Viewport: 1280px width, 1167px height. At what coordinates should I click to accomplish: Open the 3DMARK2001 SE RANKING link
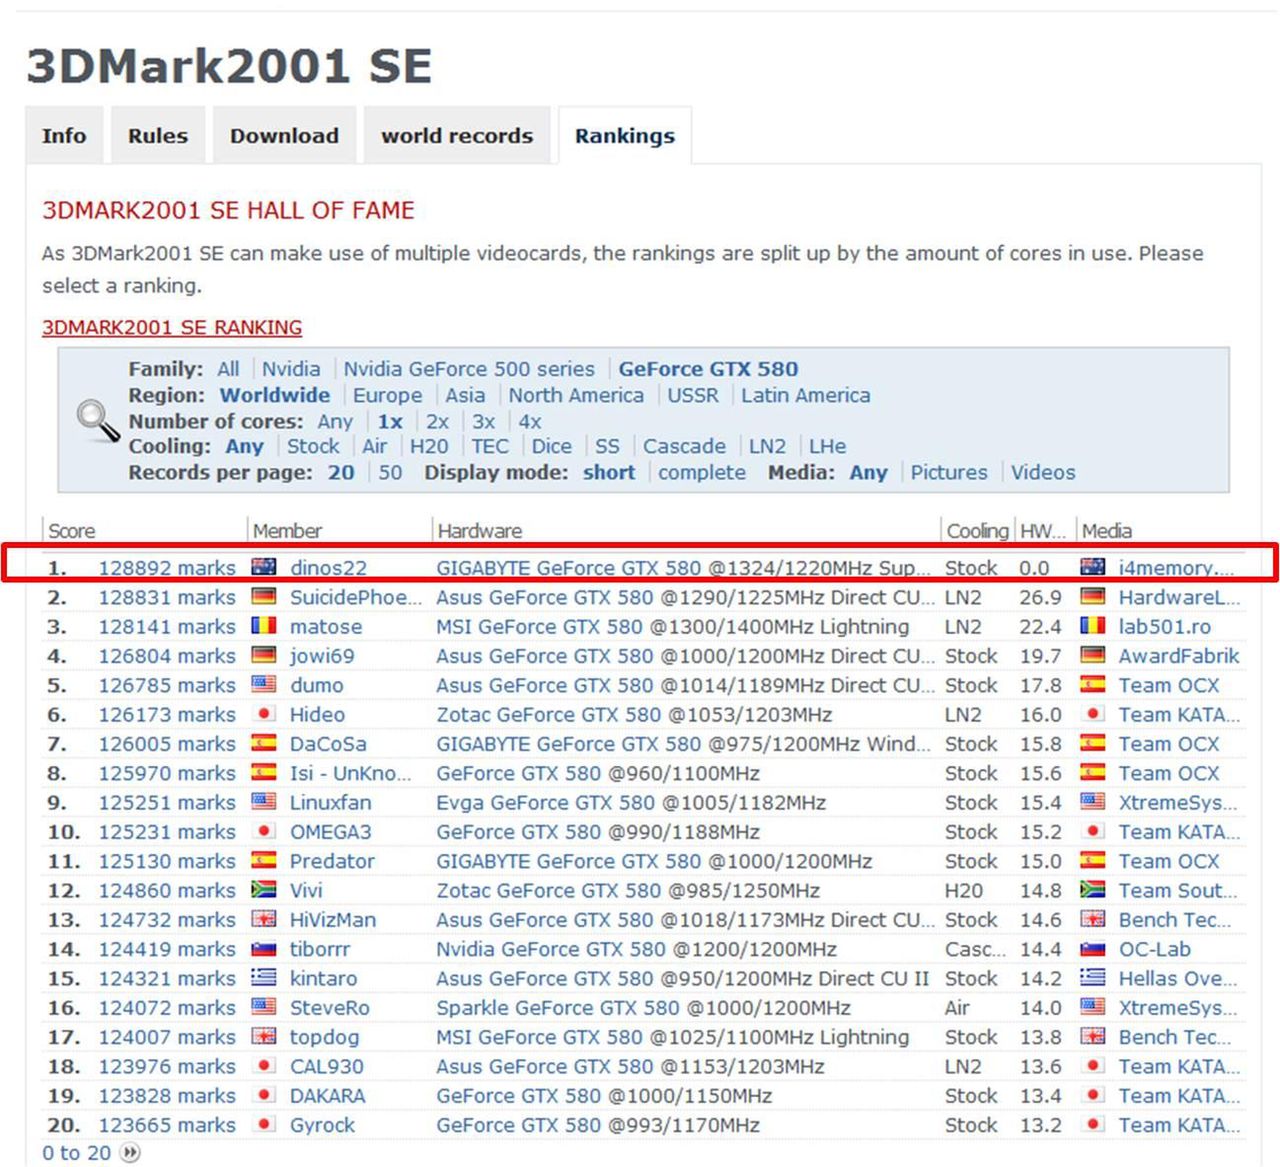point(171,327)
